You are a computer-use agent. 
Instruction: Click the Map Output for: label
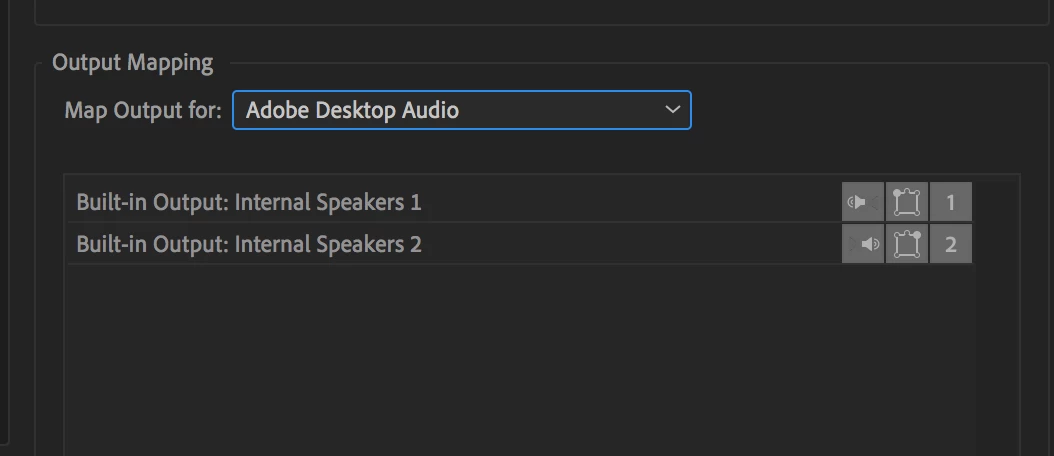pyautogui.click(x=143, y=110)
